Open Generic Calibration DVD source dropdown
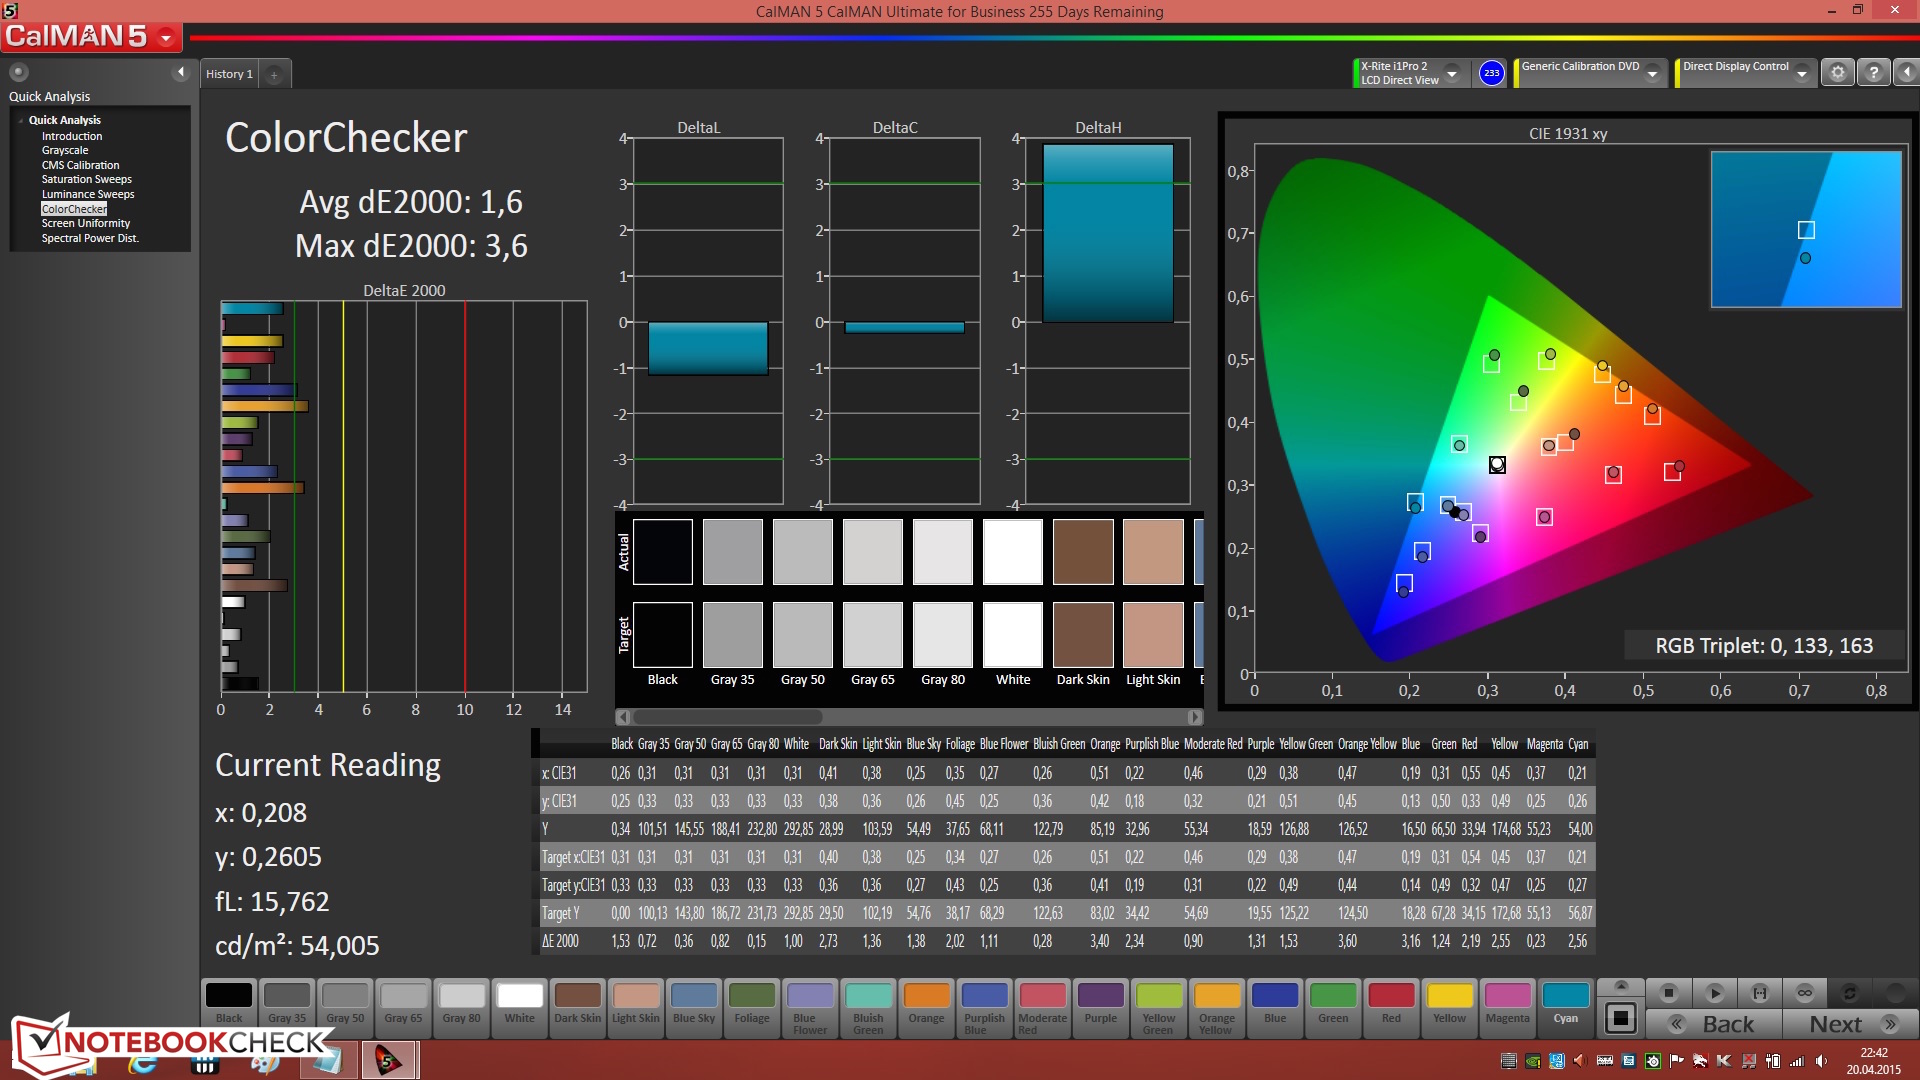The image size is (1920, 1080). (1653, 74)
